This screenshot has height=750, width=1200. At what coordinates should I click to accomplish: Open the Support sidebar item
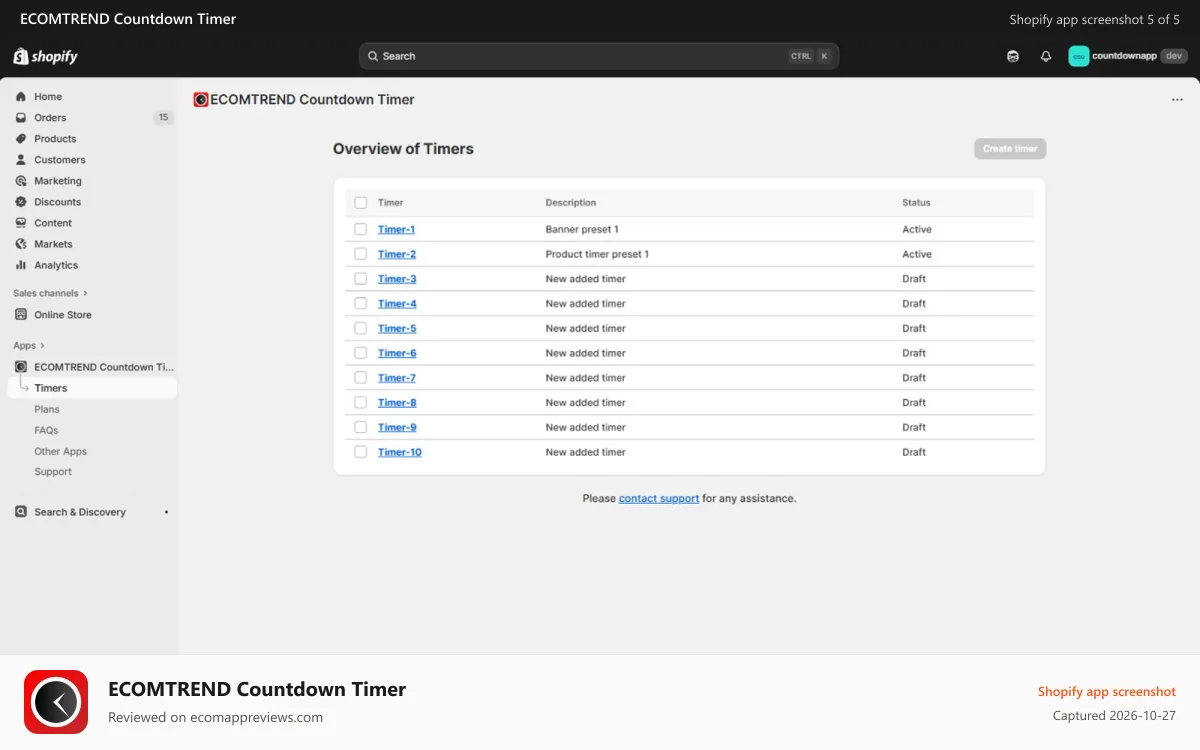pyautogui.click(x=53, y=472)
